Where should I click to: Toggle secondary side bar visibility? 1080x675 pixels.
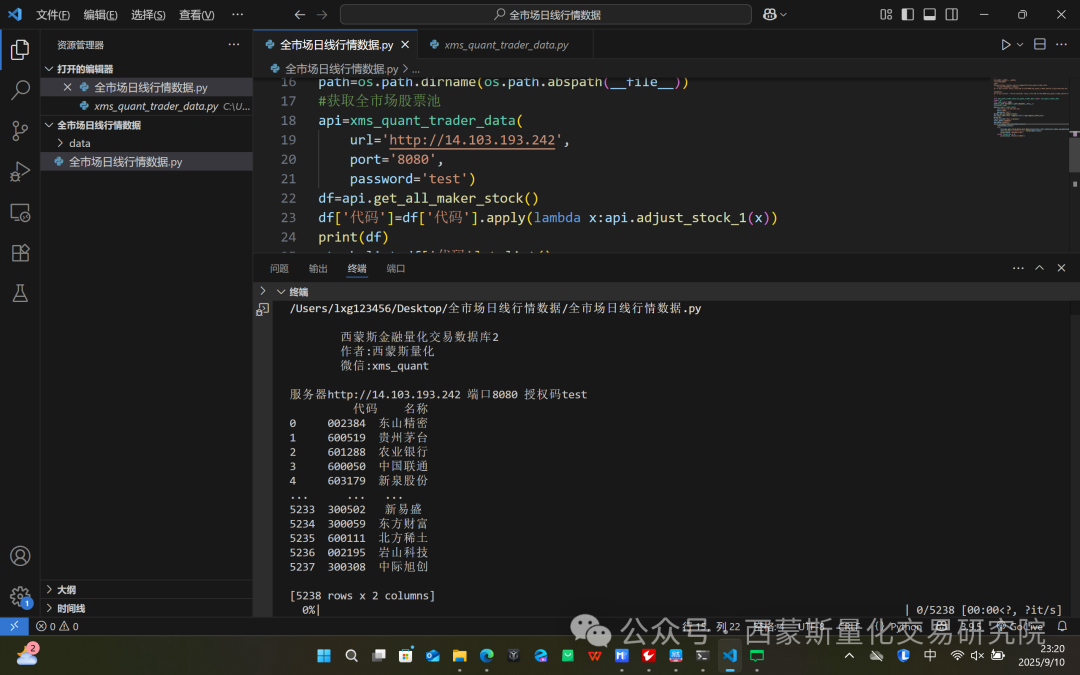[x=952, y=14]
